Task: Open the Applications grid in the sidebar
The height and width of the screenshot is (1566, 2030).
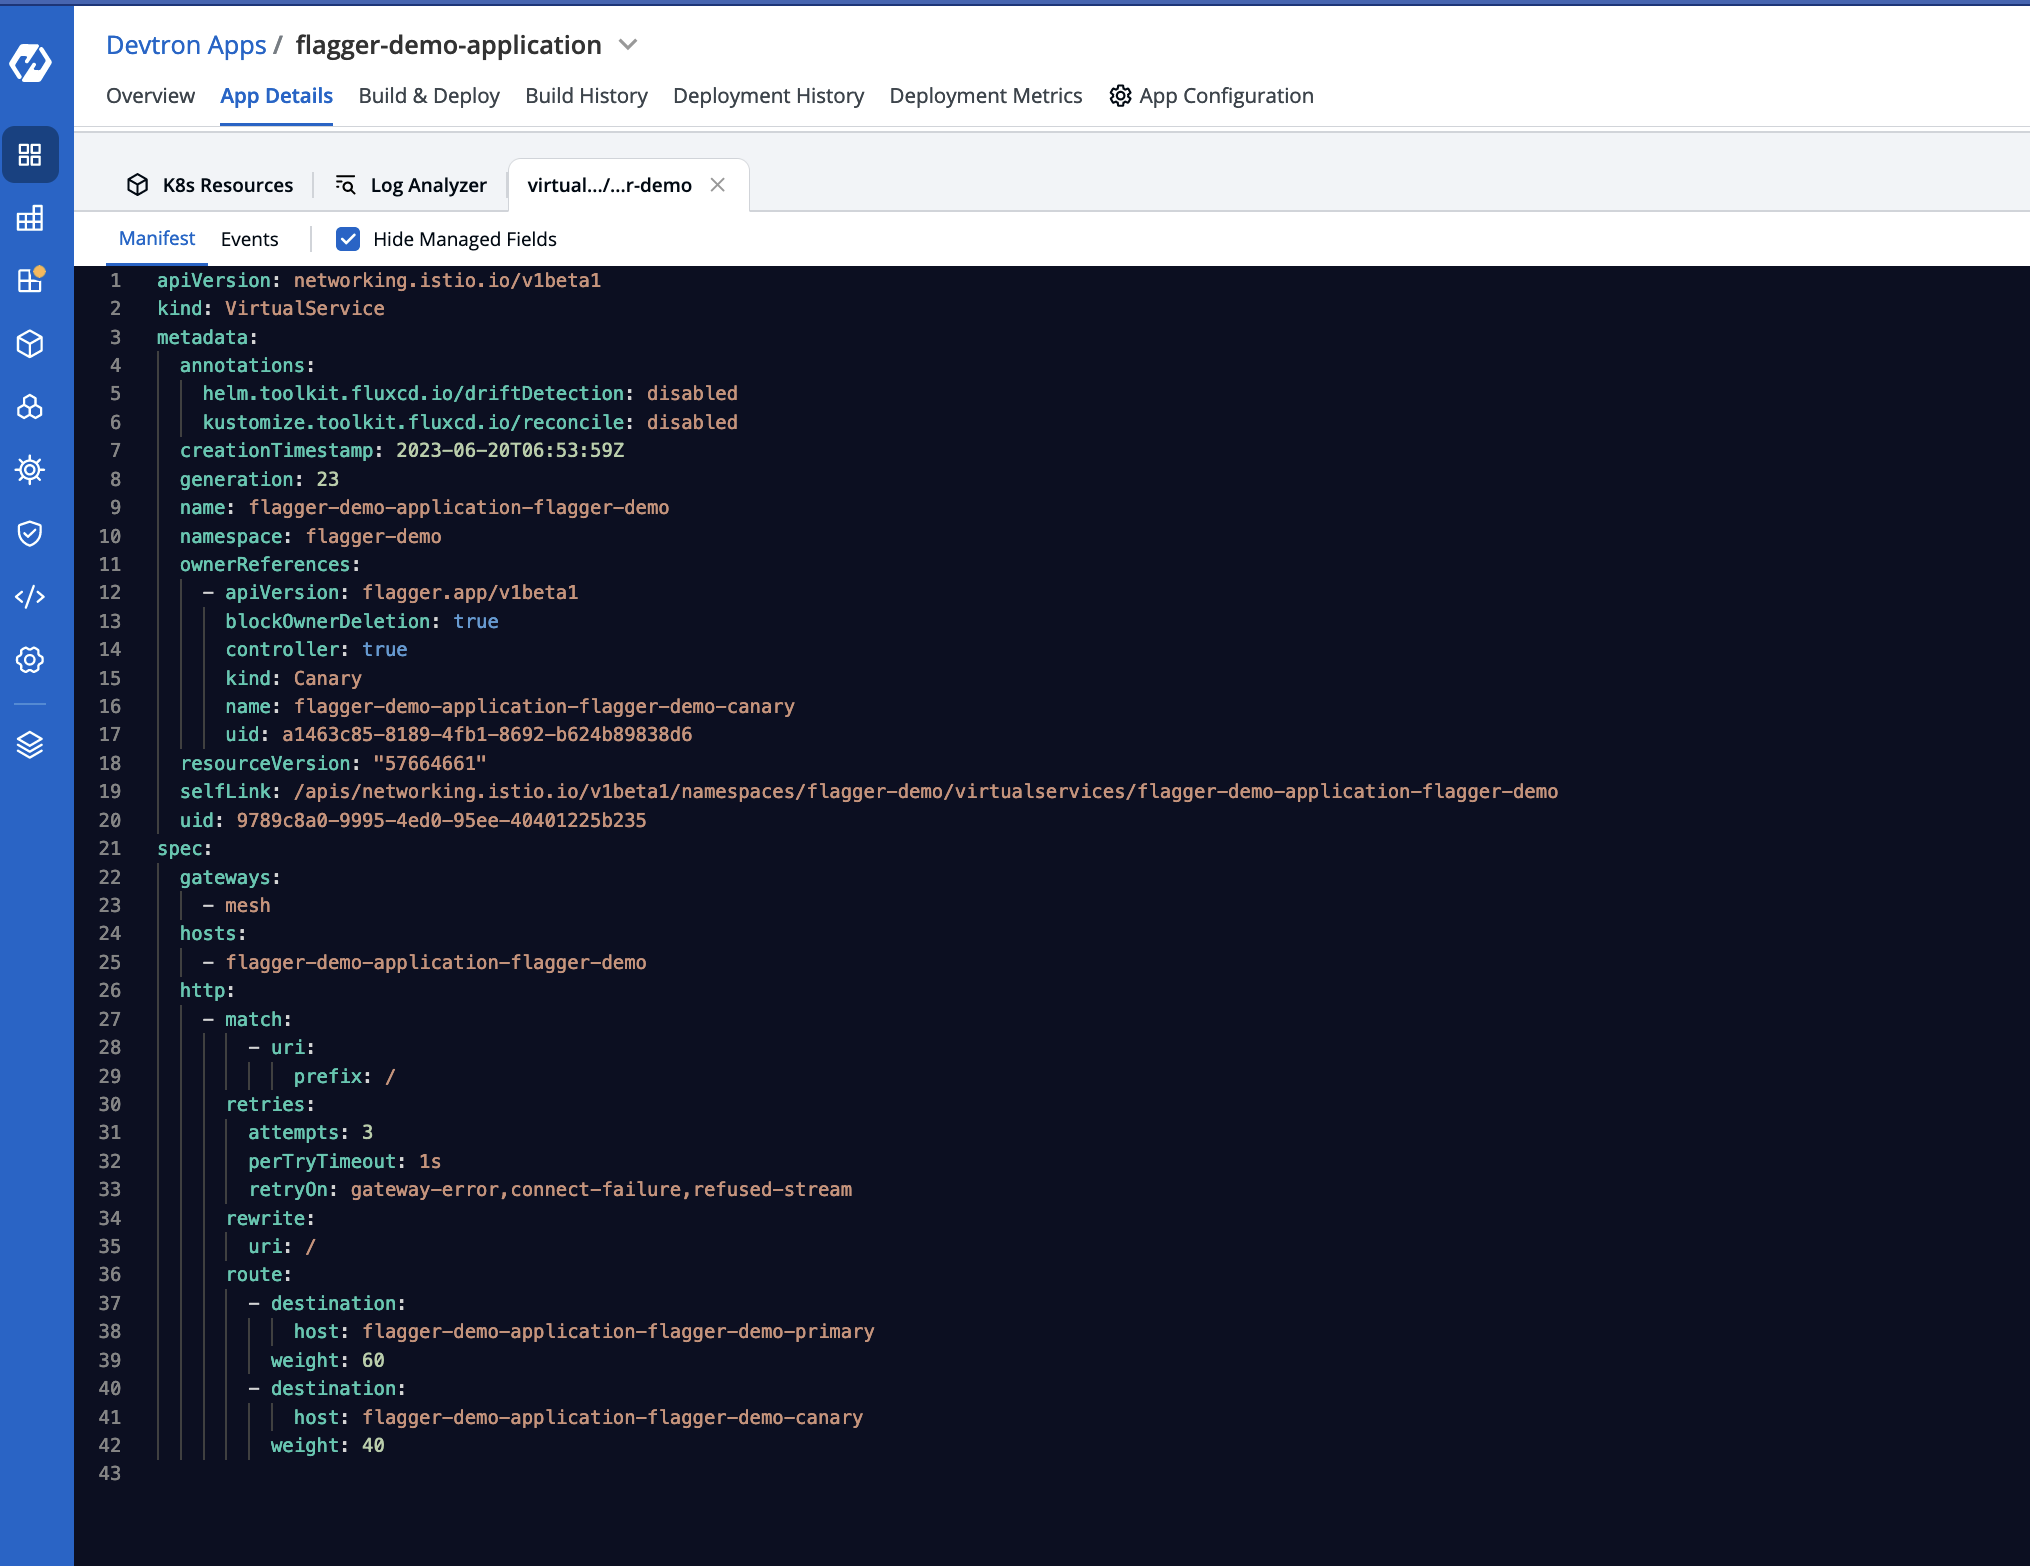Action: click(x=30, y=155)
